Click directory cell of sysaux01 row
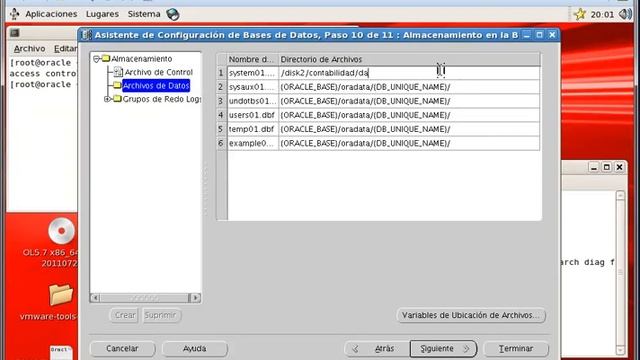 (409, 87)
